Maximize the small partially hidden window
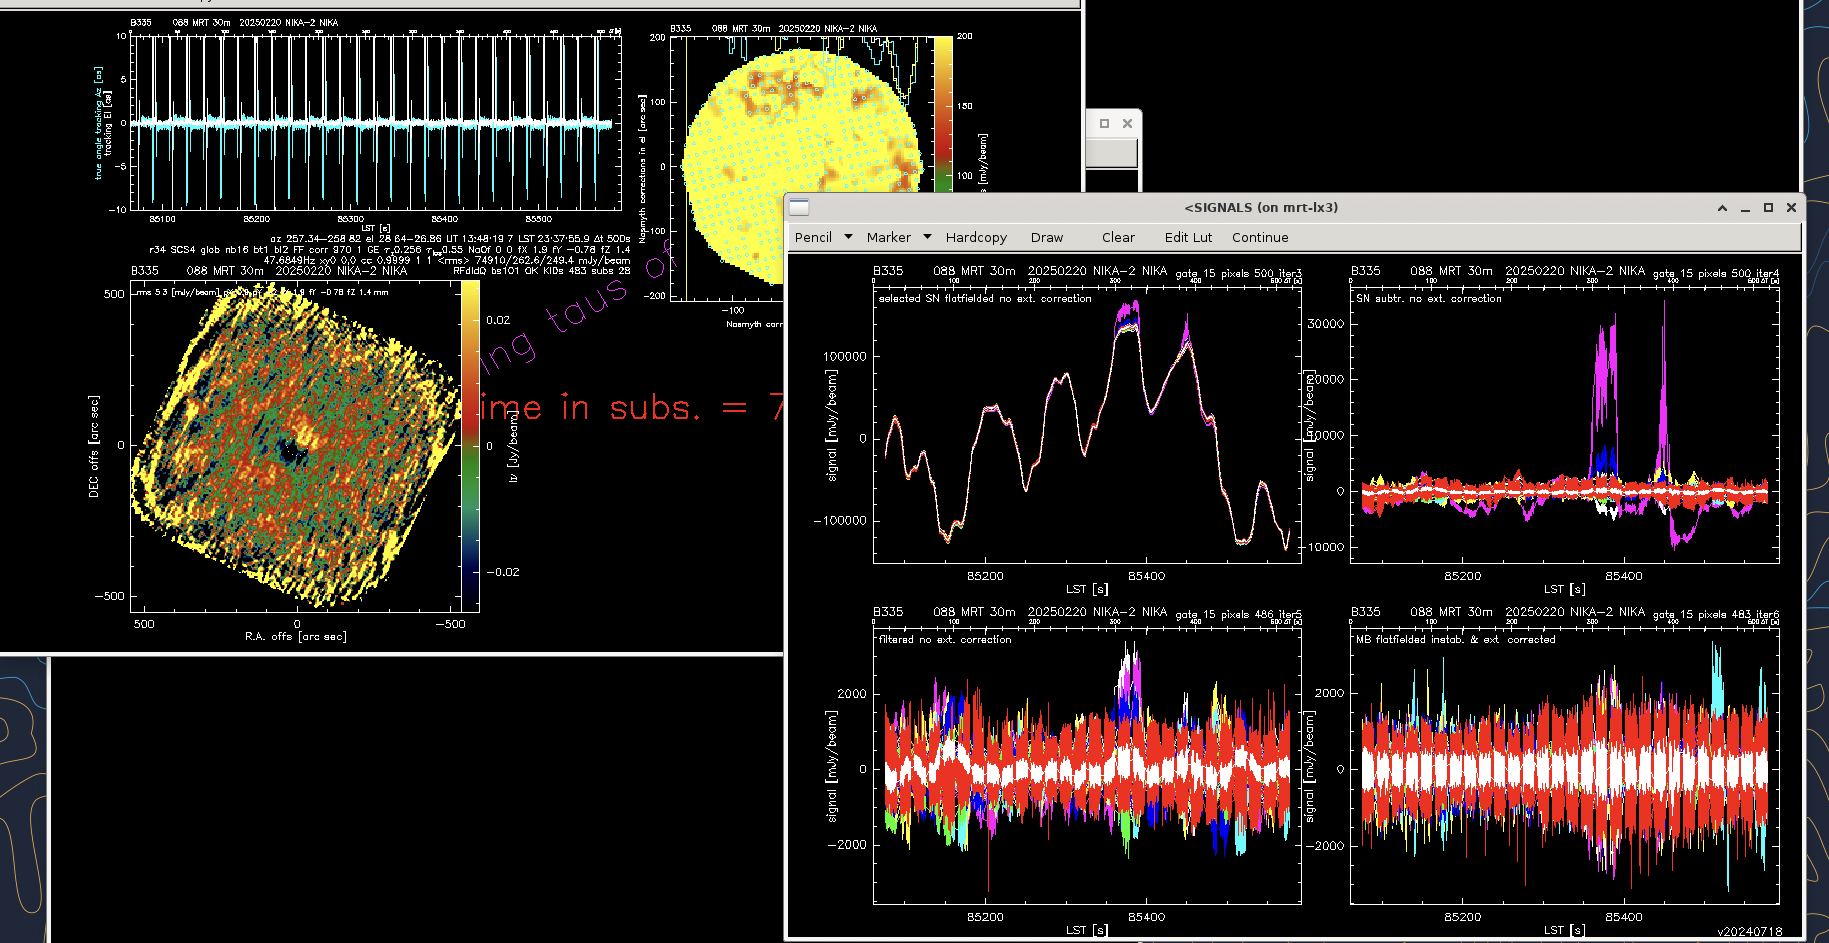Viewport: 1829px width, 943px height. pyautogui.click(x=1104, y=124)
